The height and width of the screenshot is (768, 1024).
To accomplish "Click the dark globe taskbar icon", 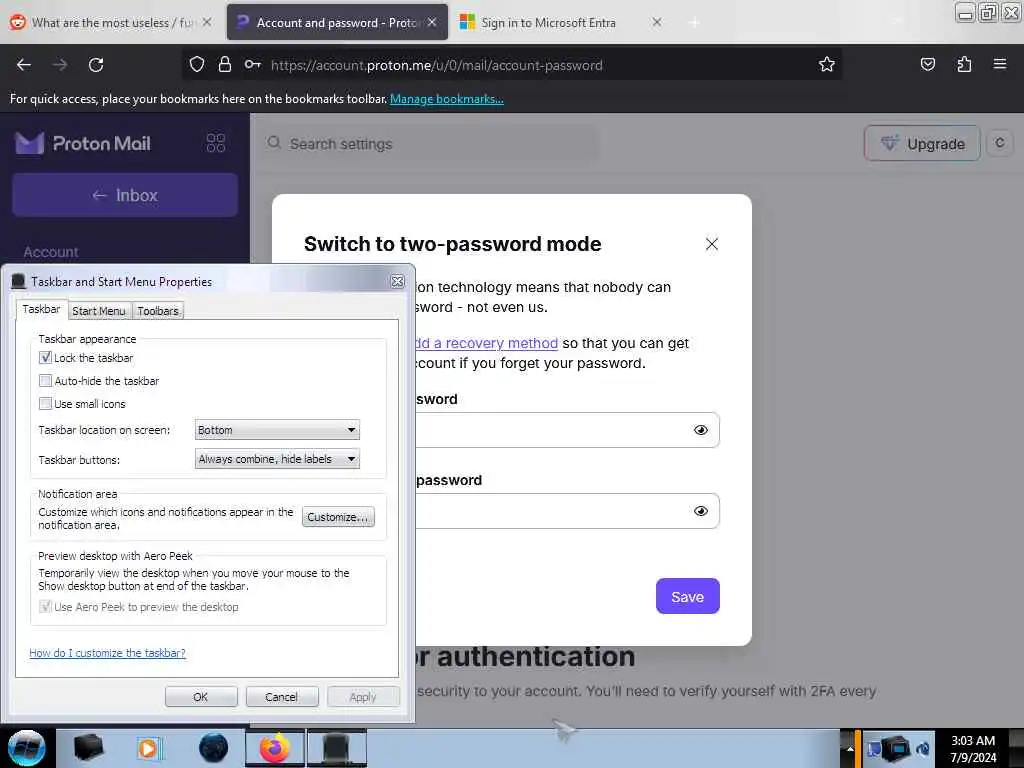I will 213,748.
